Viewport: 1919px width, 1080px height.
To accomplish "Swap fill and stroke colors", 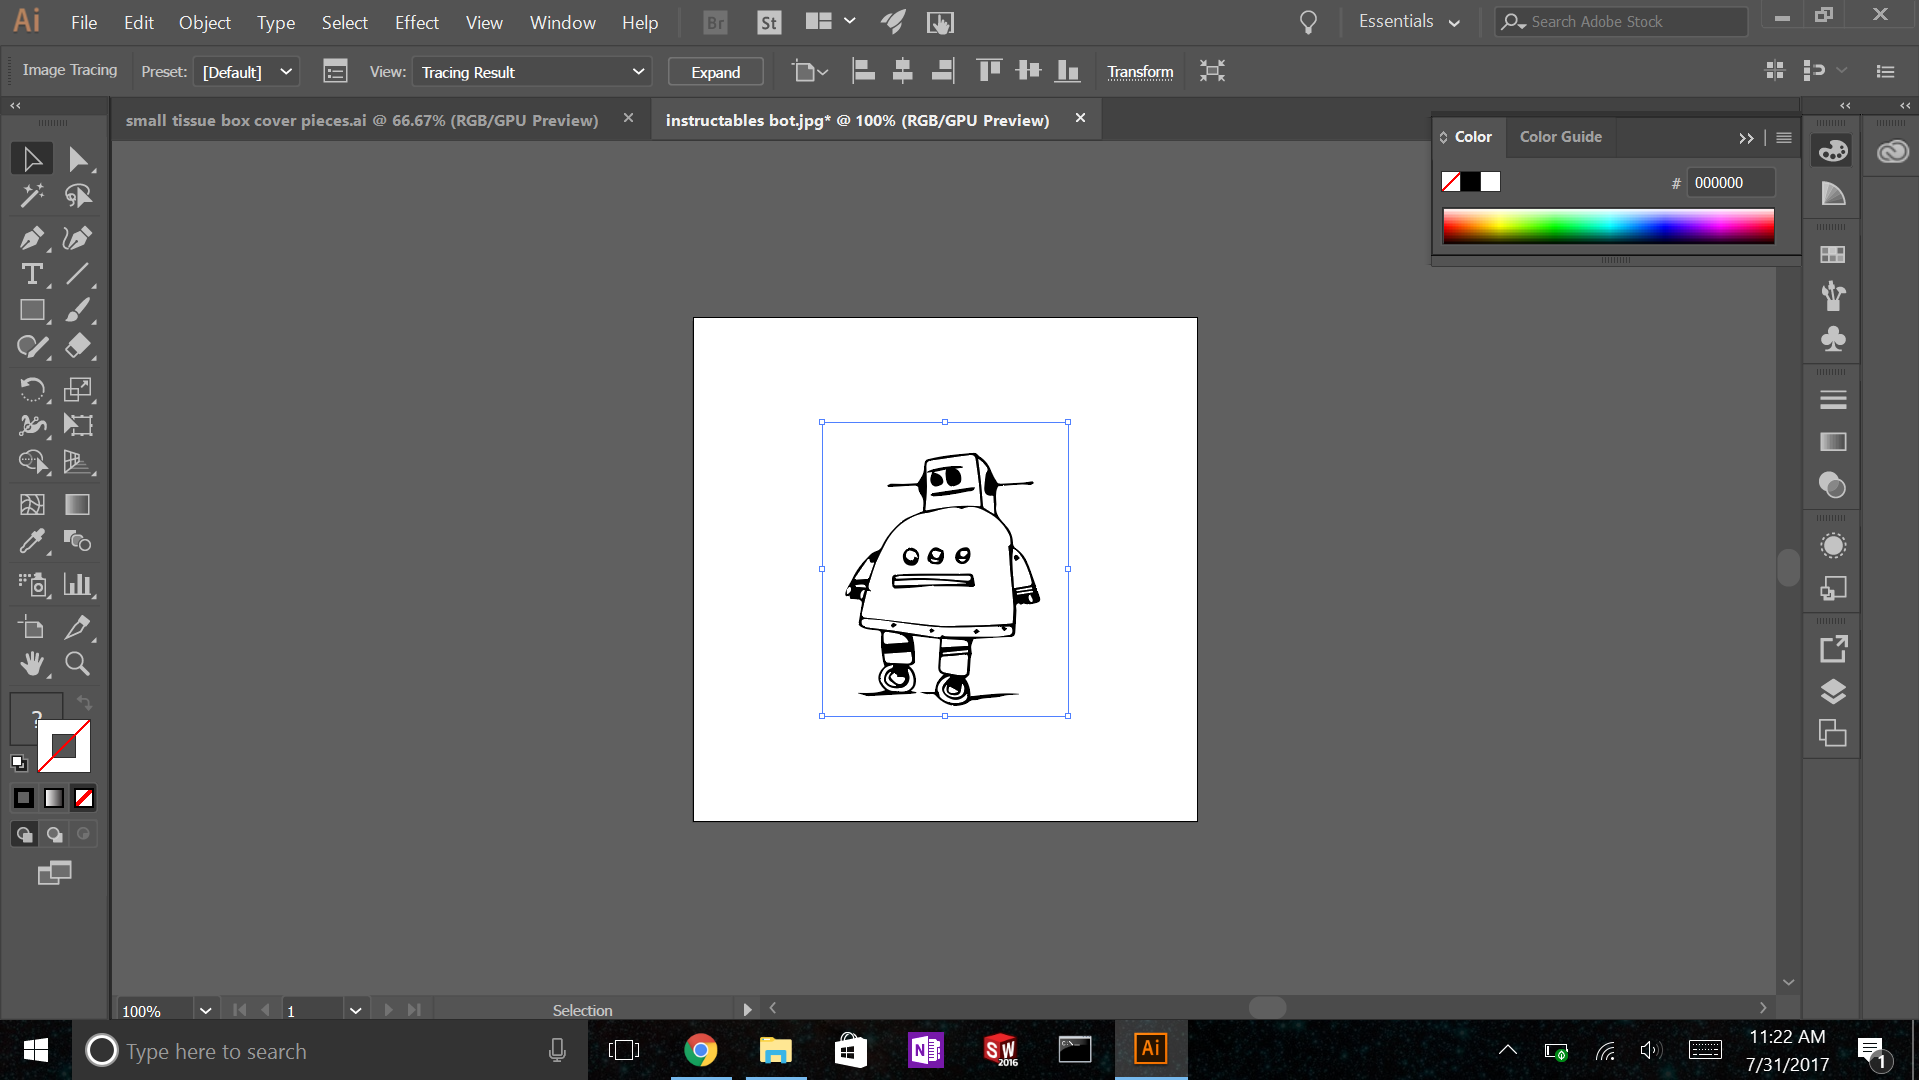I will [84, 703].
